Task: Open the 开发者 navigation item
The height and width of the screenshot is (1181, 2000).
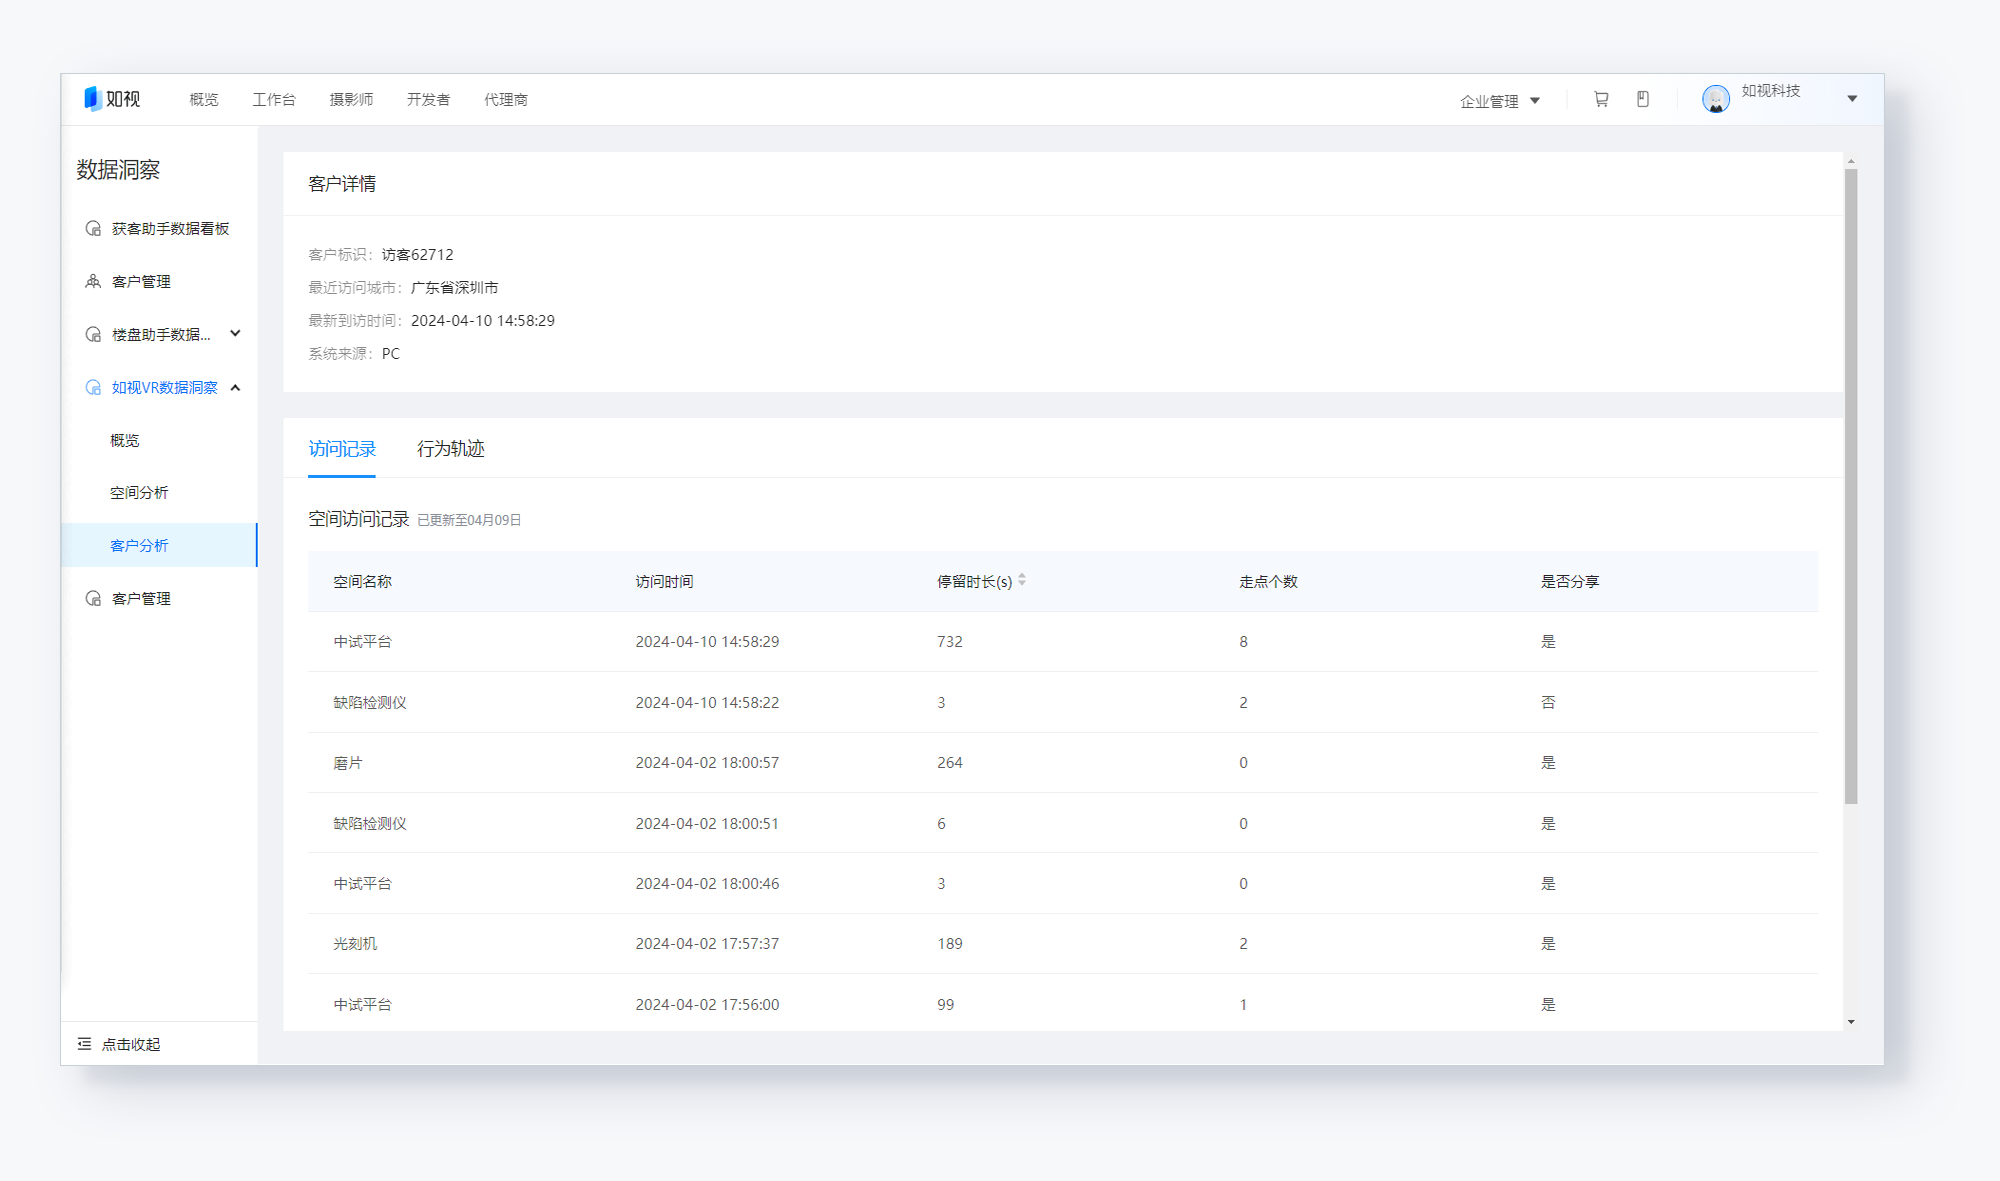Action: point(428,99)
